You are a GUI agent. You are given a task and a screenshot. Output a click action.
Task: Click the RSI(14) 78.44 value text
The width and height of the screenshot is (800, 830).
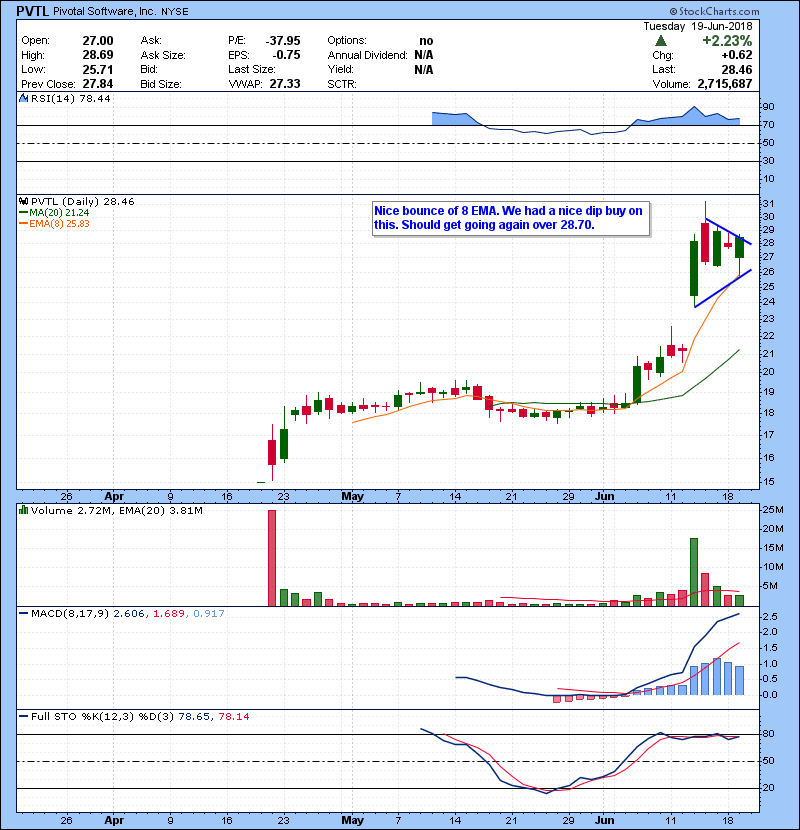(70, 98)
